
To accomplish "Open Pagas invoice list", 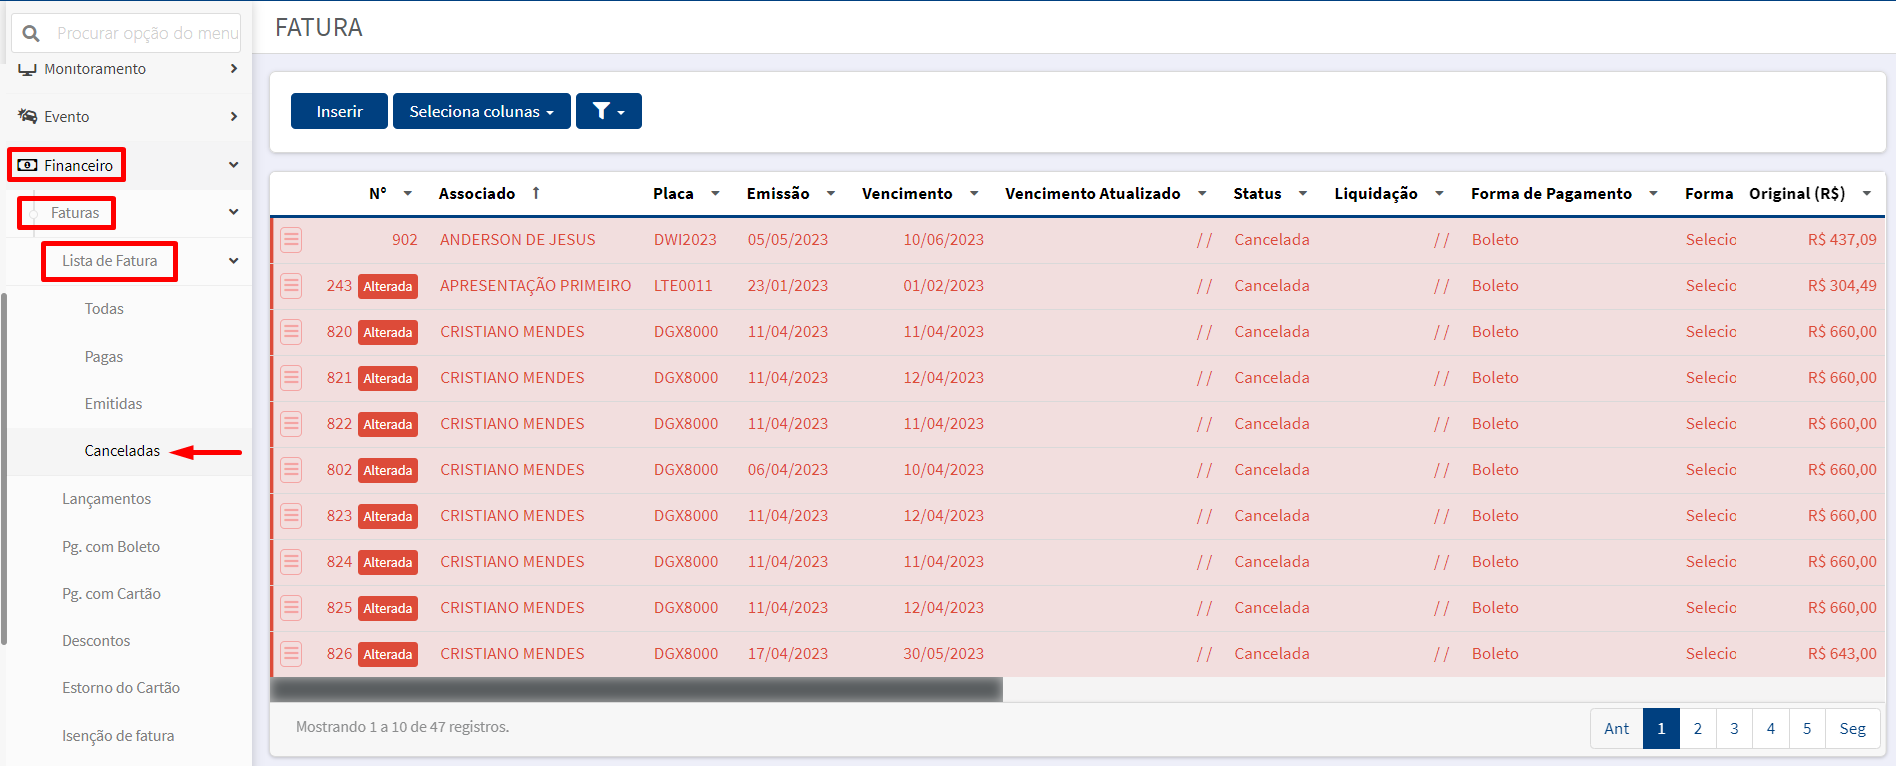I will (x=104, y=357).
